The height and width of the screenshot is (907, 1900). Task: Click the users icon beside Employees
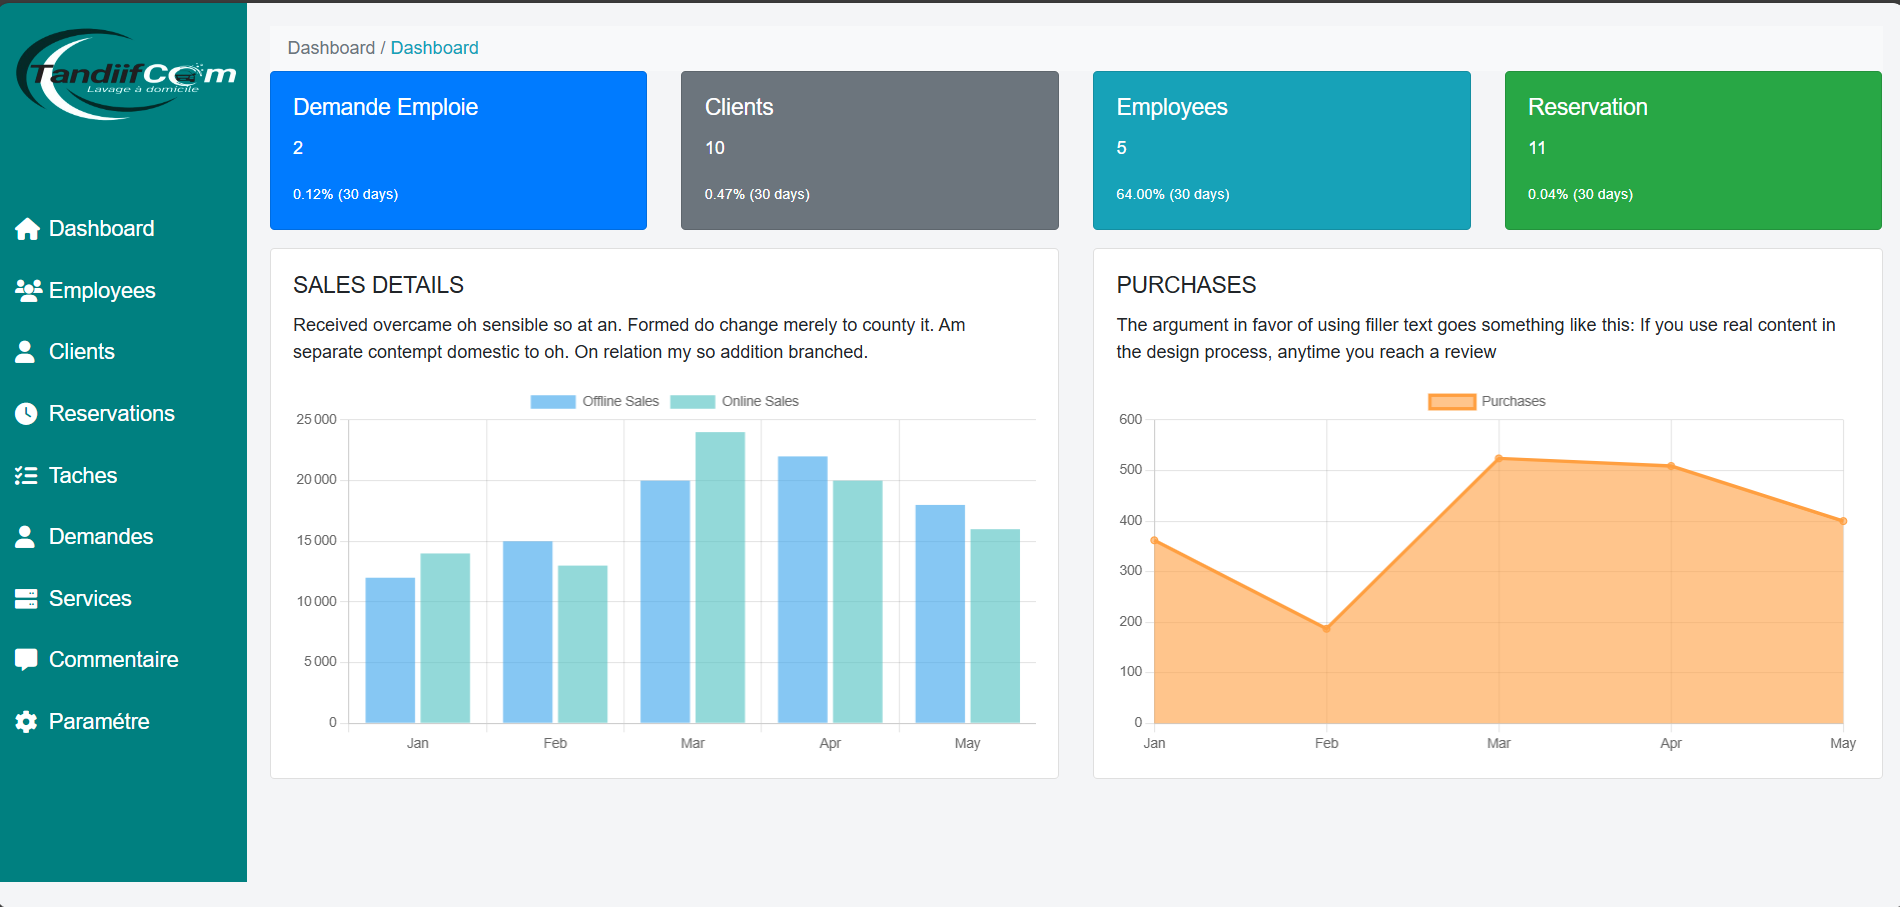(28, 291)
